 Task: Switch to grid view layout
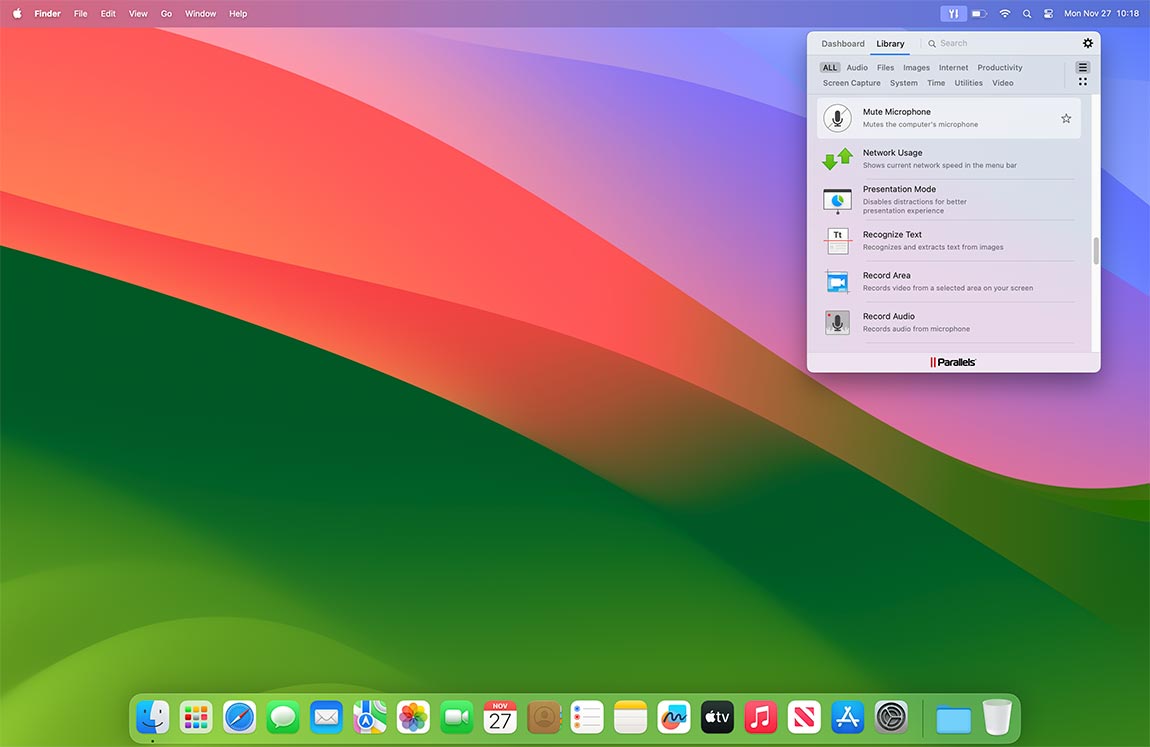tap(1082, 82)
